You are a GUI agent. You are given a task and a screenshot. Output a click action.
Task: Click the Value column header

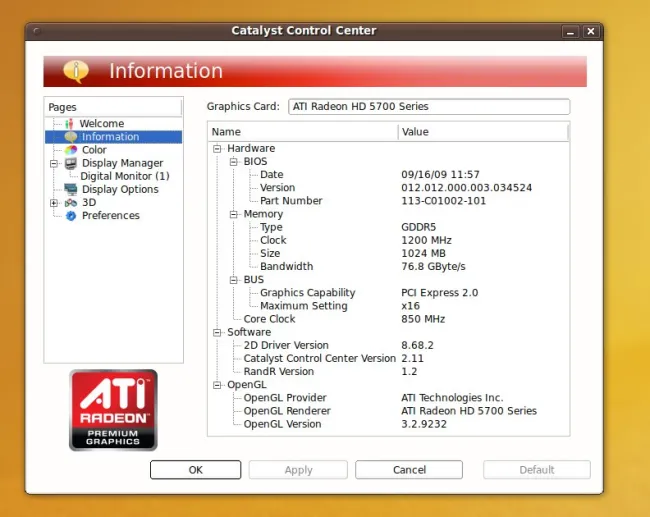click(x=482, y=132)
